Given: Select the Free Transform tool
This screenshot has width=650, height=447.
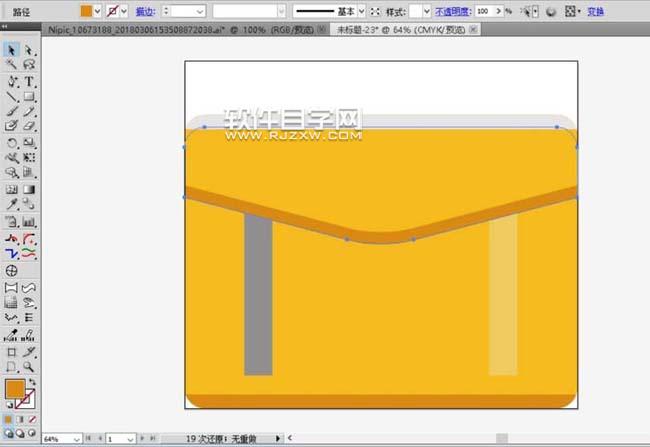Looking at the screenshot, I should (x=29, y=158).
